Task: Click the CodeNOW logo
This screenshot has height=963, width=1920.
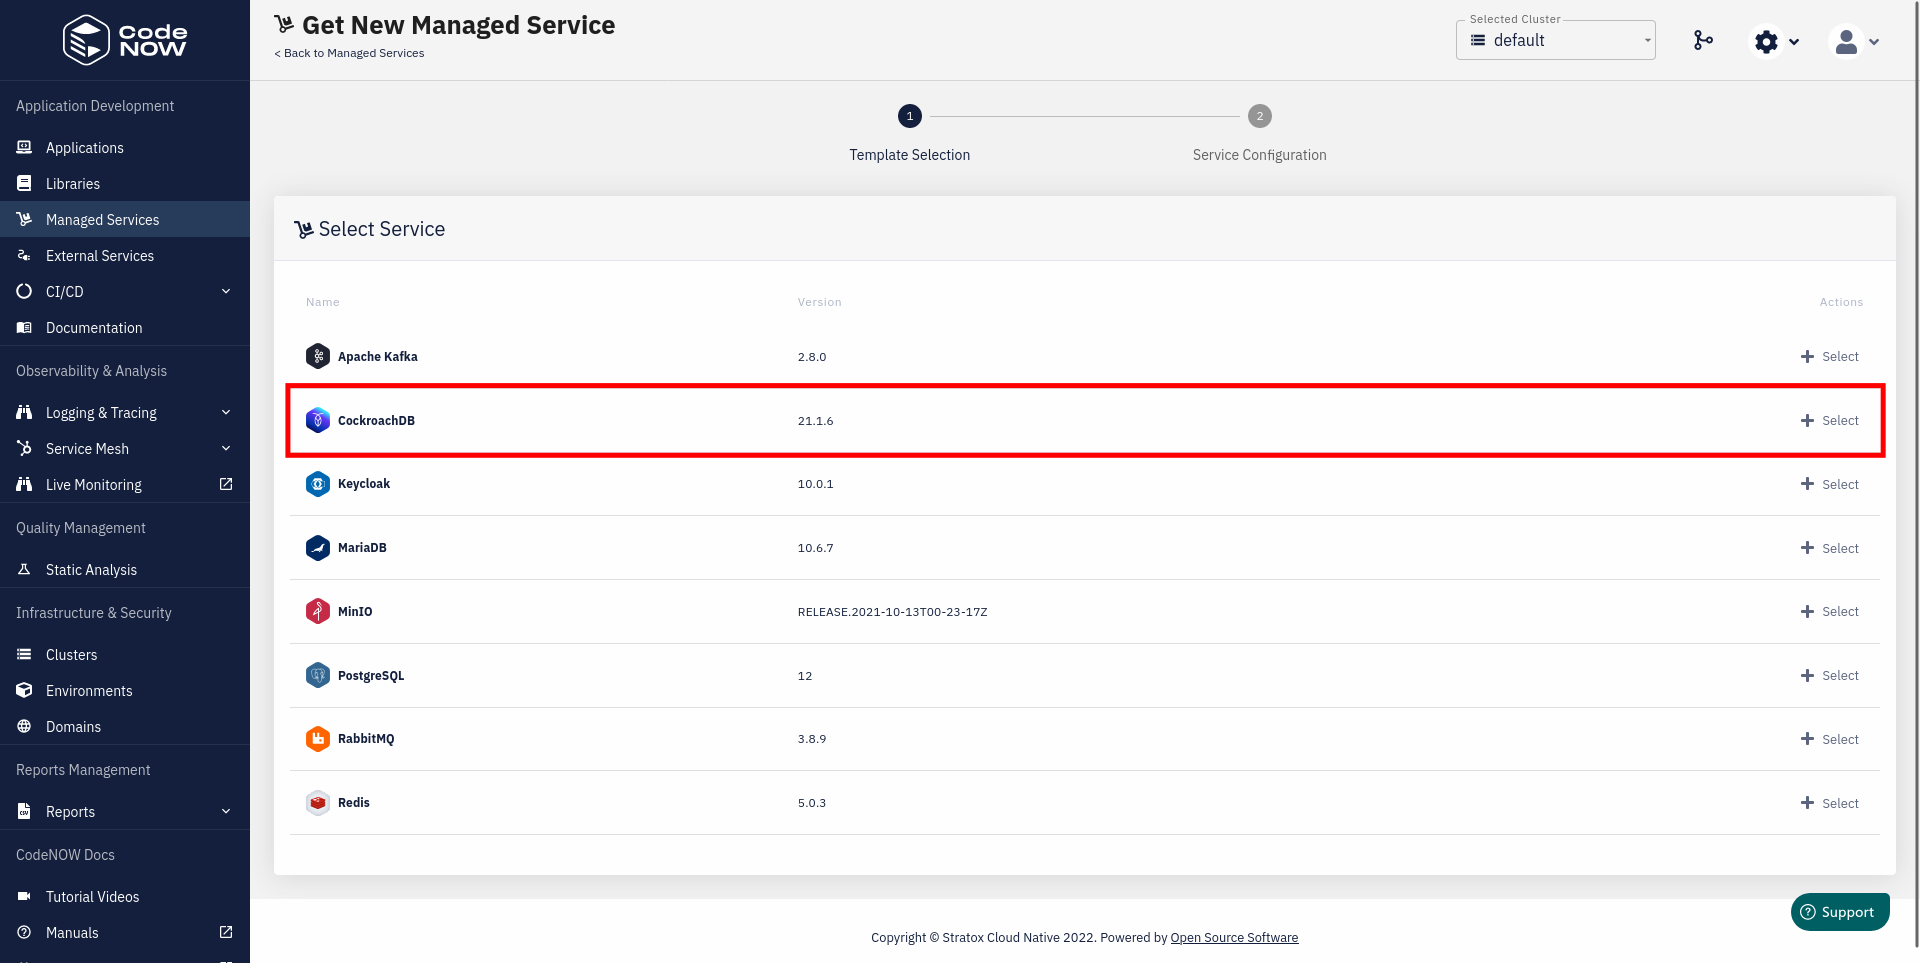Action: (125, 40)
